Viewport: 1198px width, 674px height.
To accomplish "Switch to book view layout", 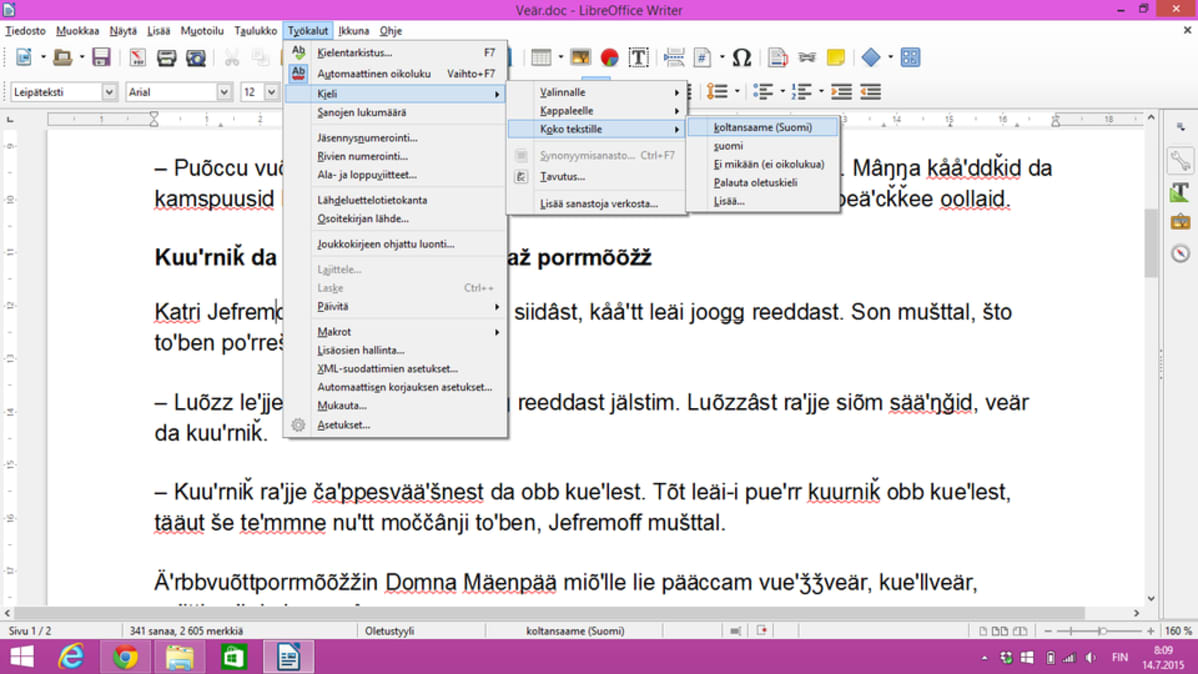I will point(1020,631).
